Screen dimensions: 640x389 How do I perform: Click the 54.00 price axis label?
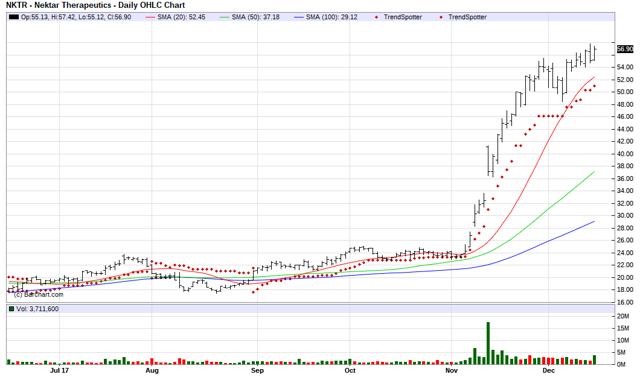pos(625,67)
